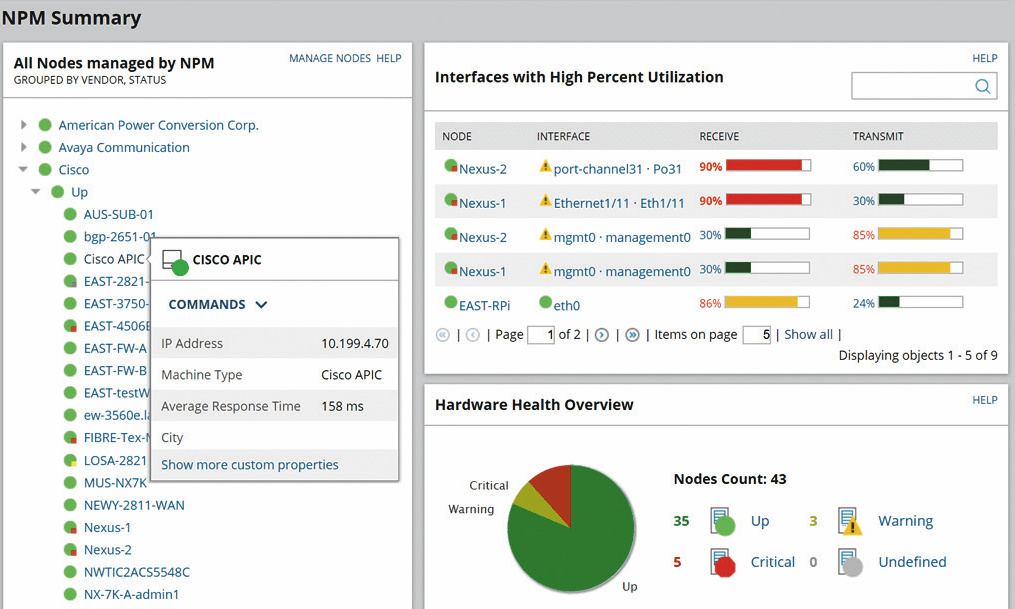This screenshot has height=609, width=1015.
Task: Click Show more custom properties link
Action: click(x=250, y=465)
